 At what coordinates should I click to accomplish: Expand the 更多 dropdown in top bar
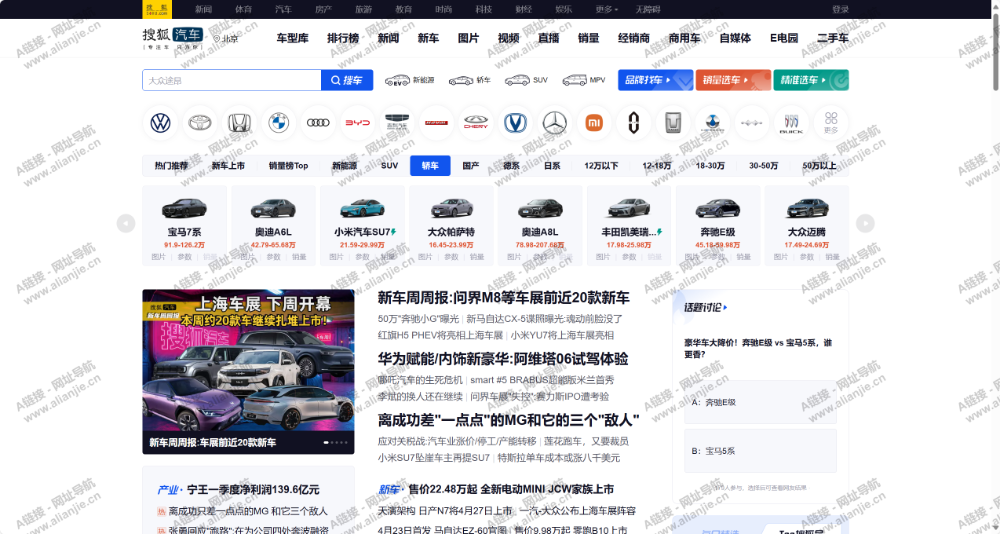coord(607,10)
